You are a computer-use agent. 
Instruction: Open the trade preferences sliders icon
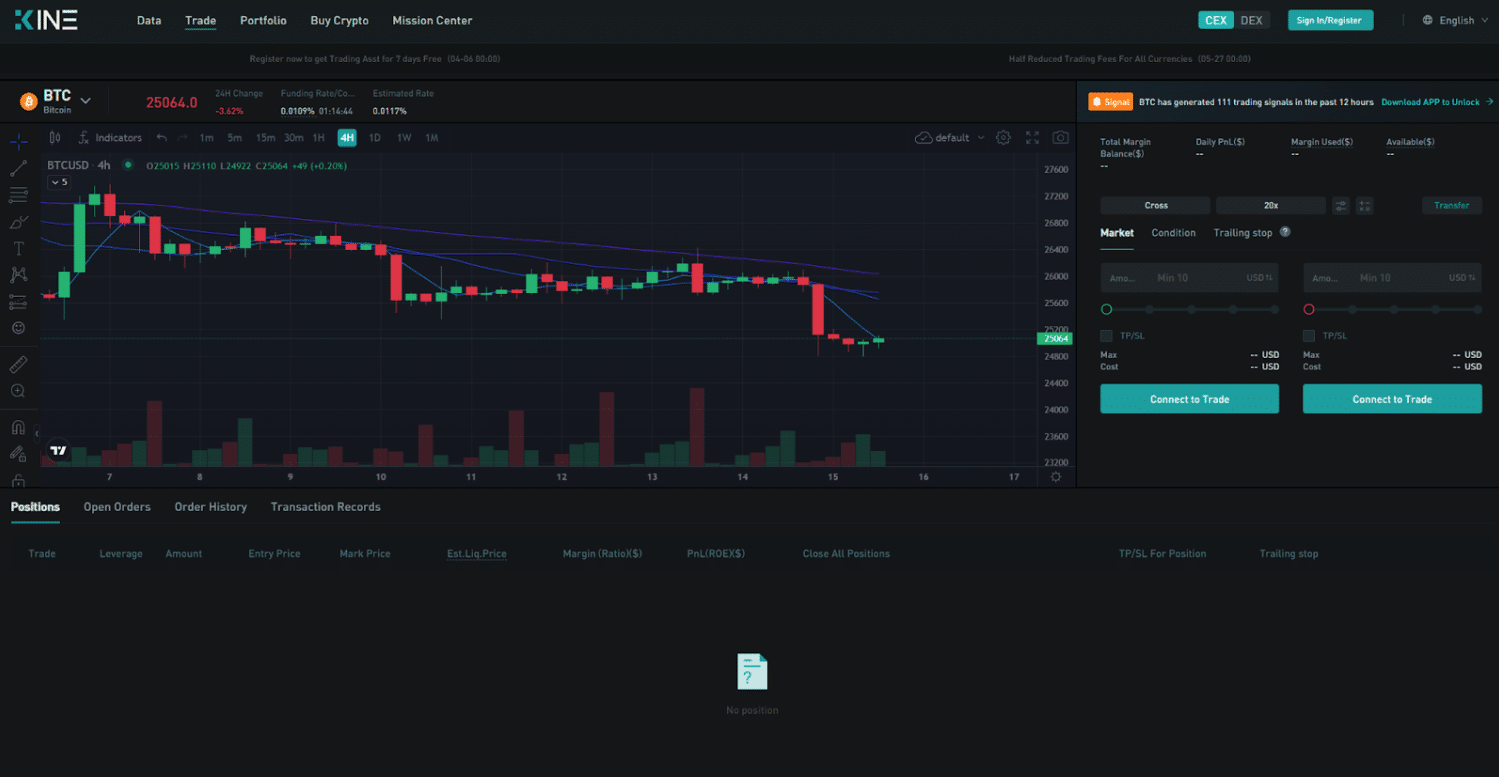(1341, 205)
